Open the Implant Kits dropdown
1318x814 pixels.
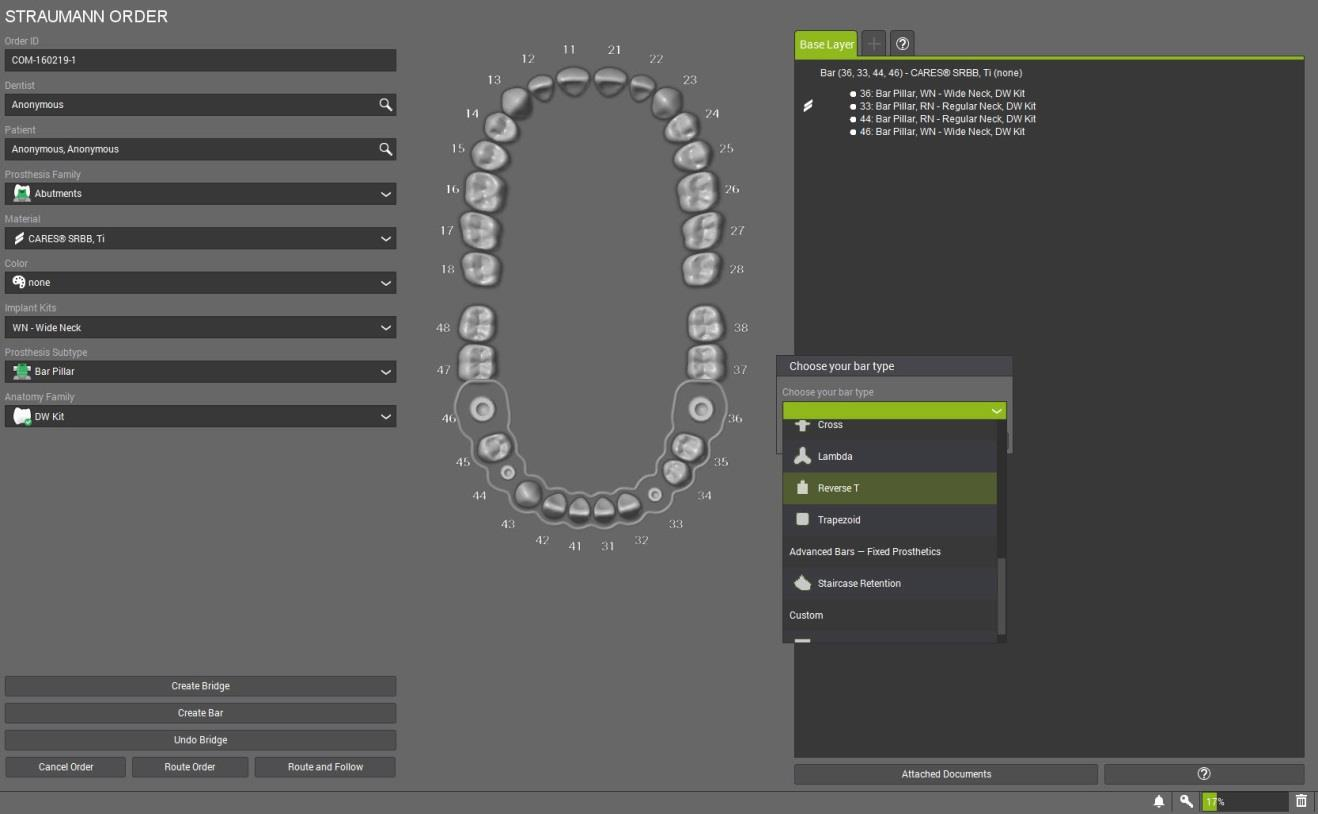pos(200,327)
